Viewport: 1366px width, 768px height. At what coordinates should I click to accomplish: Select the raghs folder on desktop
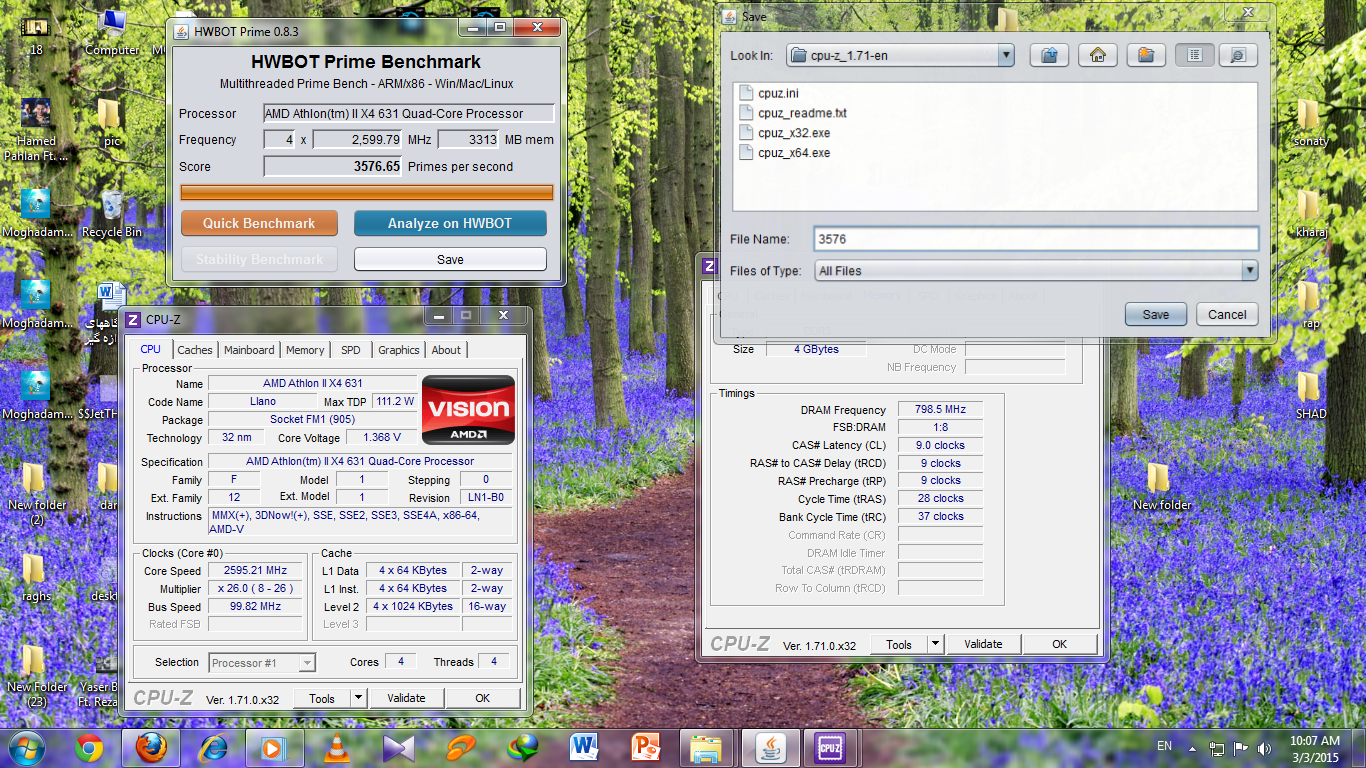tap(35, 577)
